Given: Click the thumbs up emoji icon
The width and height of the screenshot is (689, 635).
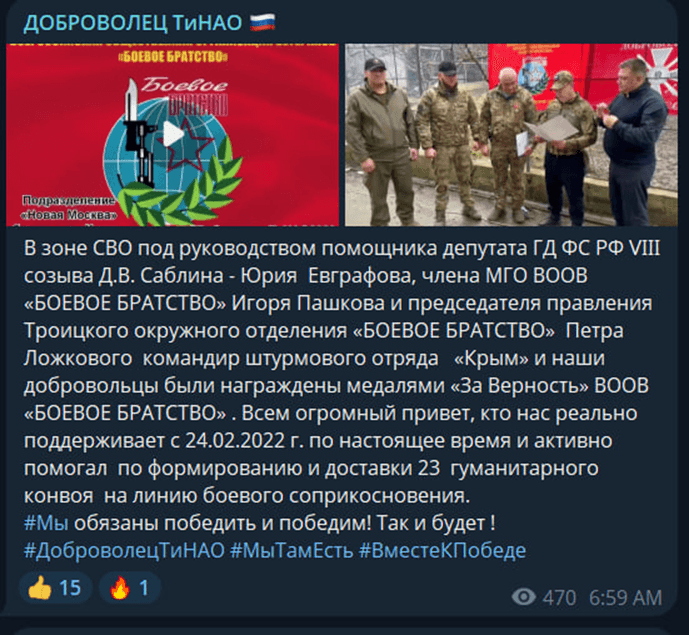Looking at the screenshot, I should 40,588.
